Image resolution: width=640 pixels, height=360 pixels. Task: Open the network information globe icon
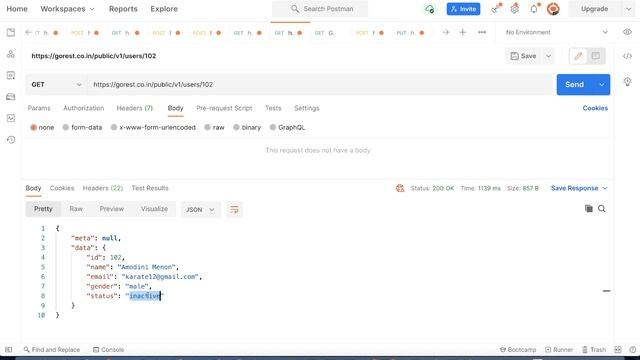pyautogui.click(x=400, y=188)
